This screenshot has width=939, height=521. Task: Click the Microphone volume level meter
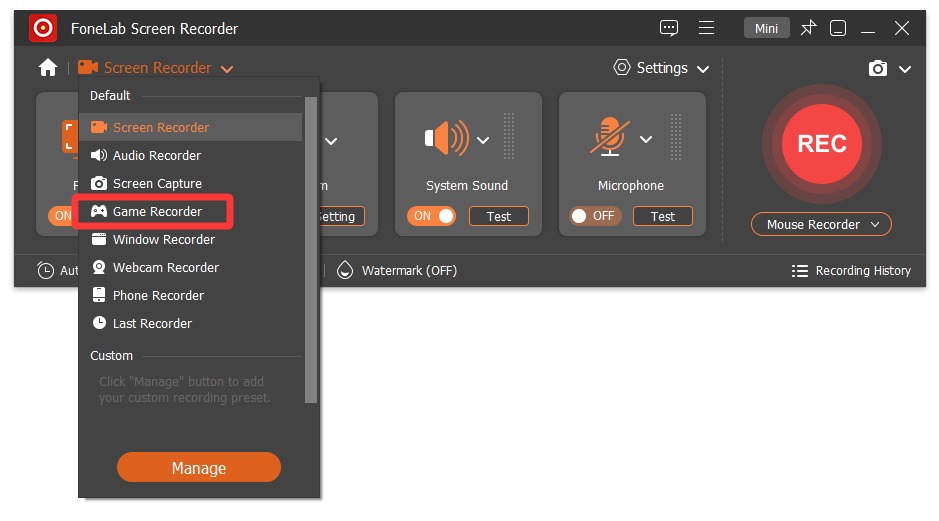[676, 137]
